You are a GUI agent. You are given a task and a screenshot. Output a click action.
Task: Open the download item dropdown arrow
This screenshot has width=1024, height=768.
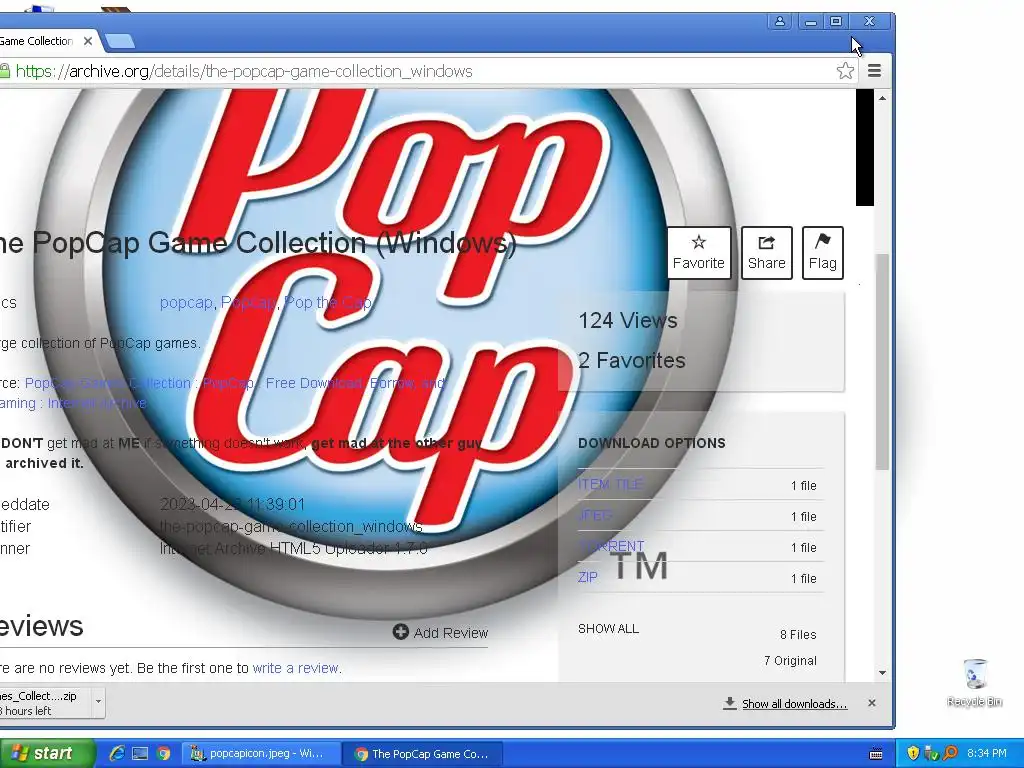coord(98,701)
